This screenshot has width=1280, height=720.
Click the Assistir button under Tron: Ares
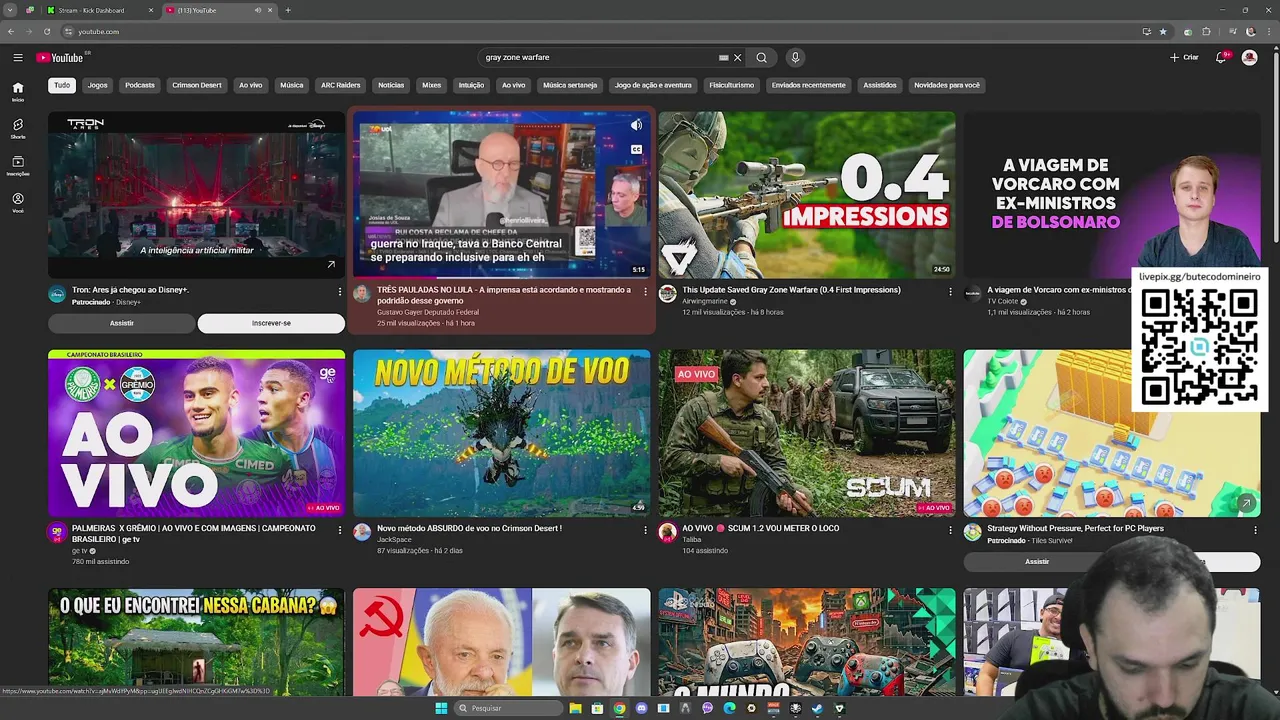click(x=122, y=323)
